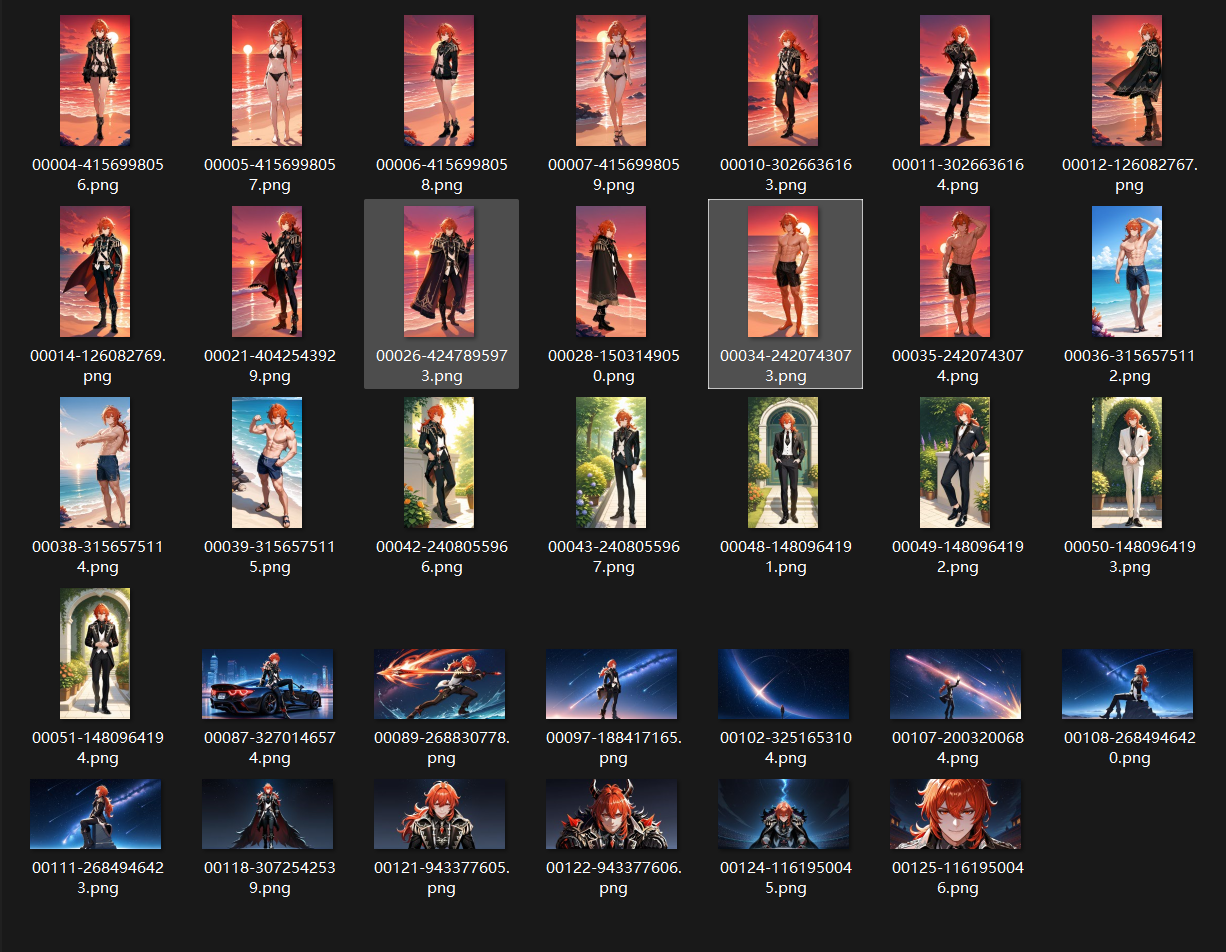Click file name 00111-2684946423.png
The width and height of the screenshot is (1226, 952).
(x=97, y=878)
